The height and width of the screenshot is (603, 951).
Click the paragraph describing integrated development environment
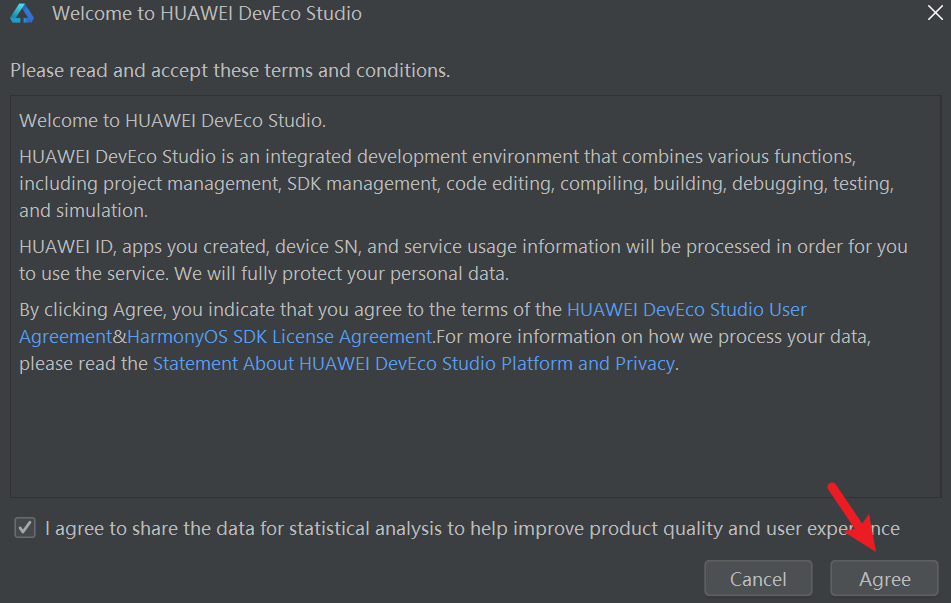[x=457, y=184]
